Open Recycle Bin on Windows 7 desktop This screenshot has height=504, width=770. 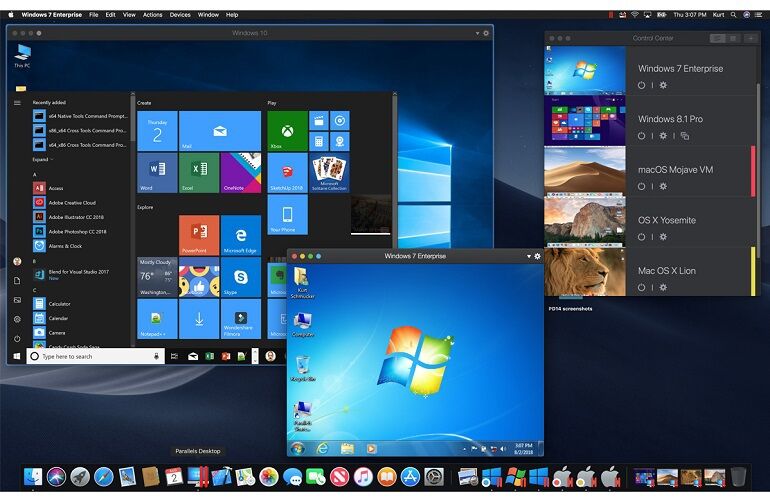pyautogui.click(x=303, y=368)
